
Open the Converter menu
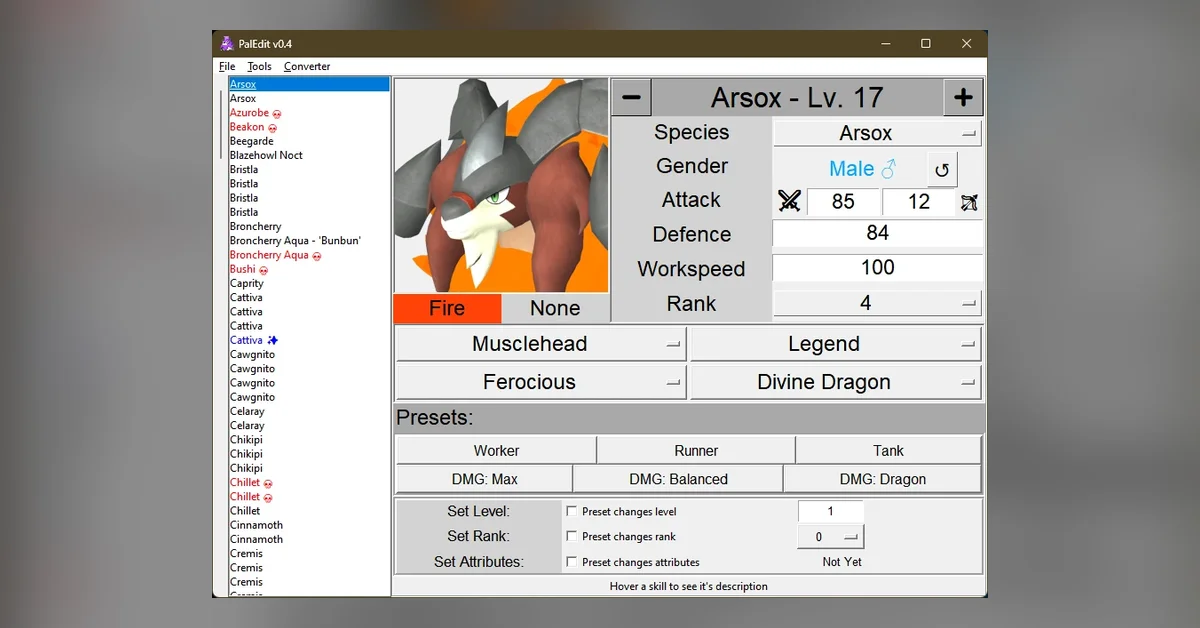[307, 67]
